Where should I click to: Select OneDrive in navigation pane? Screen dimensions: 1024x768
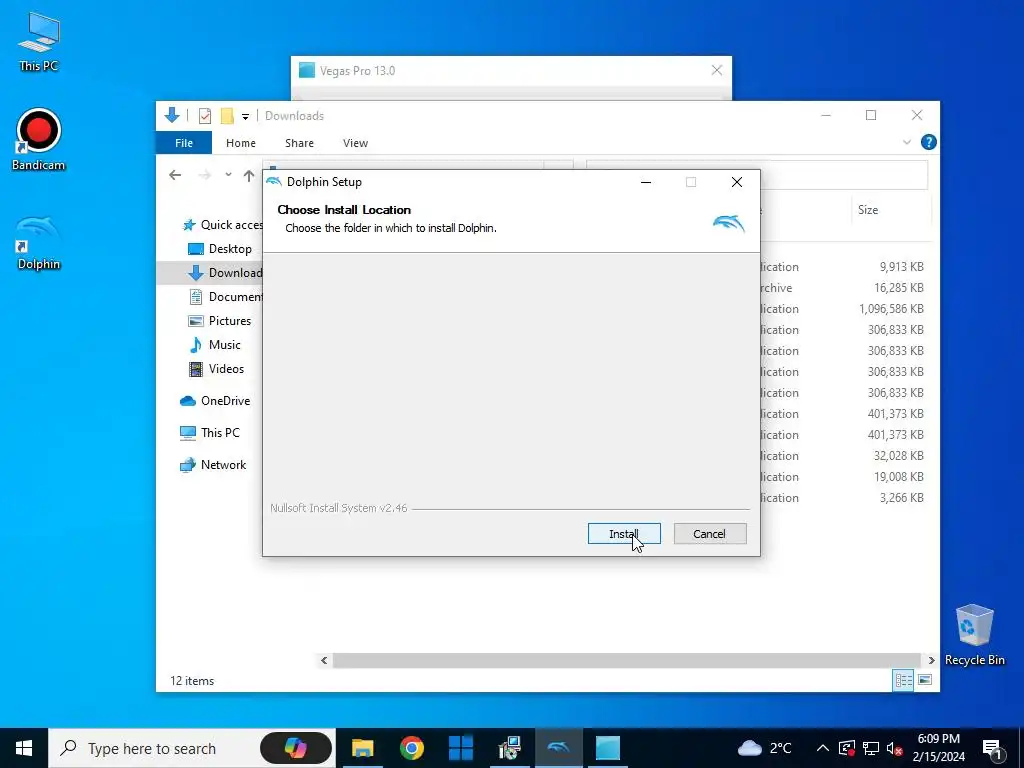(215, 401)
